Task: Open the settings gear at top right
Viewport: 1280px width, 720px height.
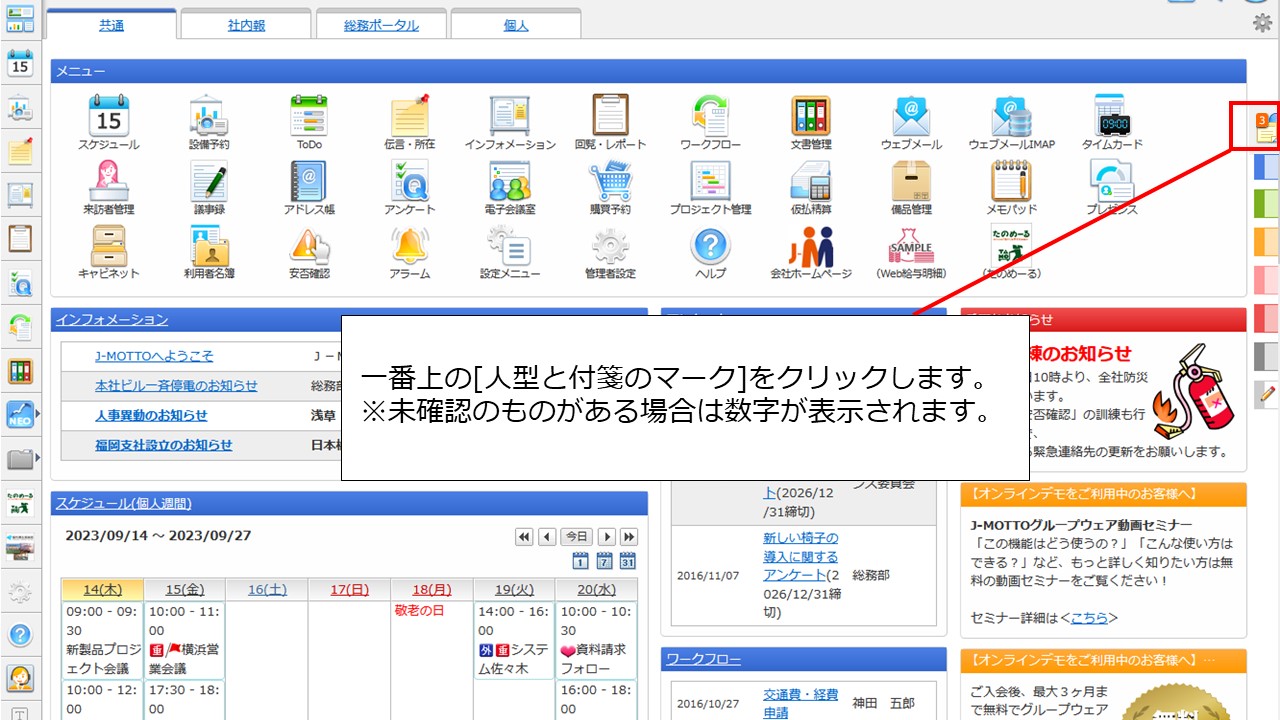Action: [x=1262, y=24]
